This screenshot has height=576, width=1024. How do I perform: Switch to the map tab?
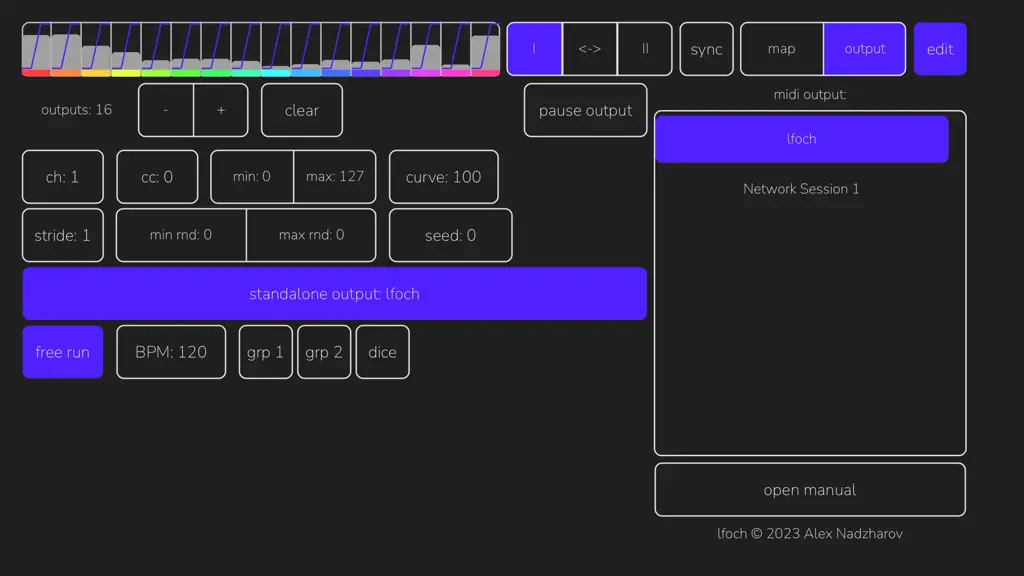pos(782,49)
